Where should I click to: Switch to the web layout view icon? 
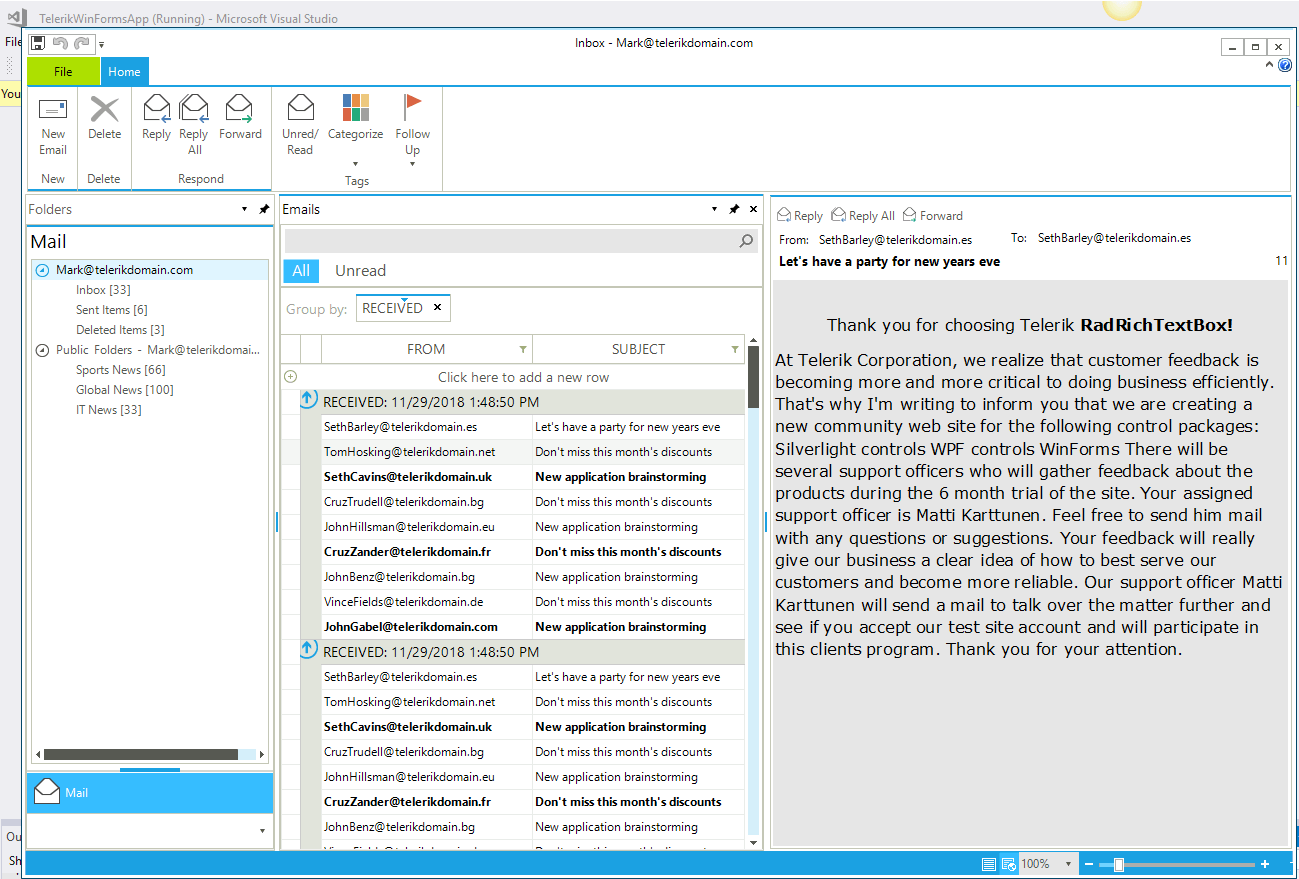[1009, 864]
